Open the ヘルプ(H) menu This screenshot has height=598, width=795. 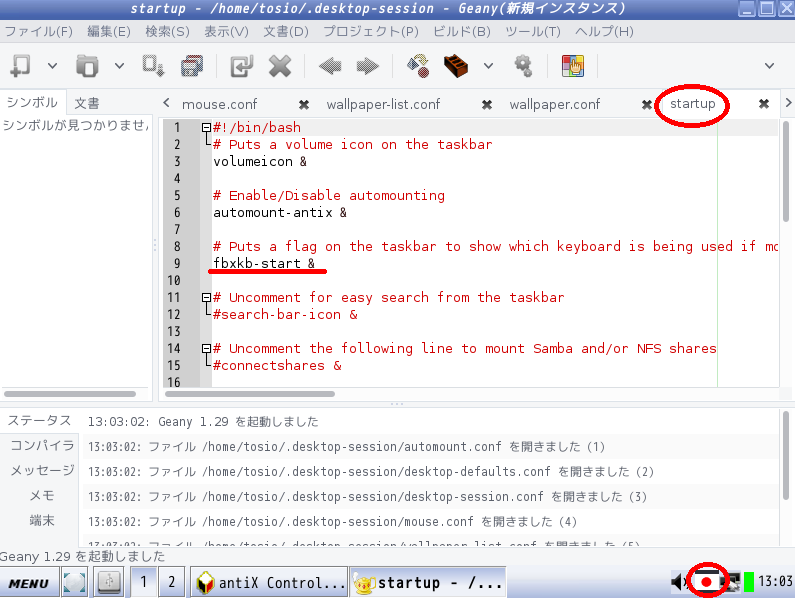tap(604, 31)
